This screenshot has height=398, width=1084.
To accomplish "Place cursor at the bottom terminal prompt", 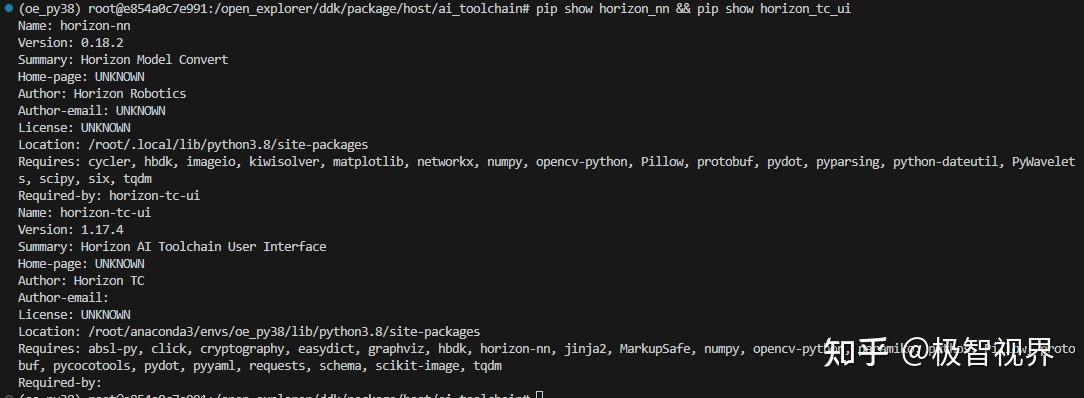I will tap(540, 395).
